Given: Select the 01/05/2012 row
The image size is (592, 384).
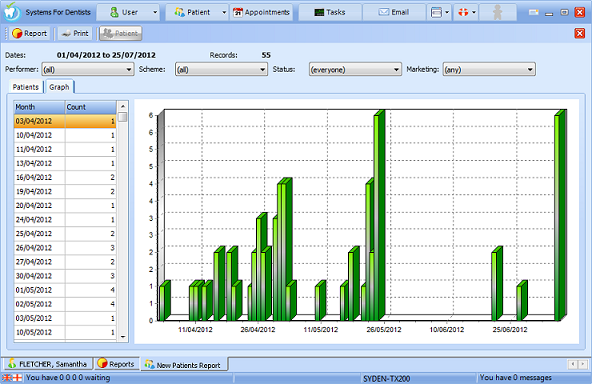Looking at the screenshot, I should click(65, 290).
